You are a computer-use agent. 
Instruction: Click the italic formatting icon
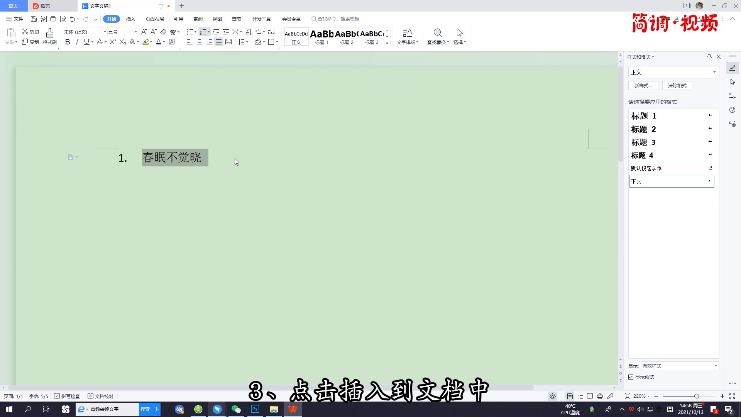(78, 43)
